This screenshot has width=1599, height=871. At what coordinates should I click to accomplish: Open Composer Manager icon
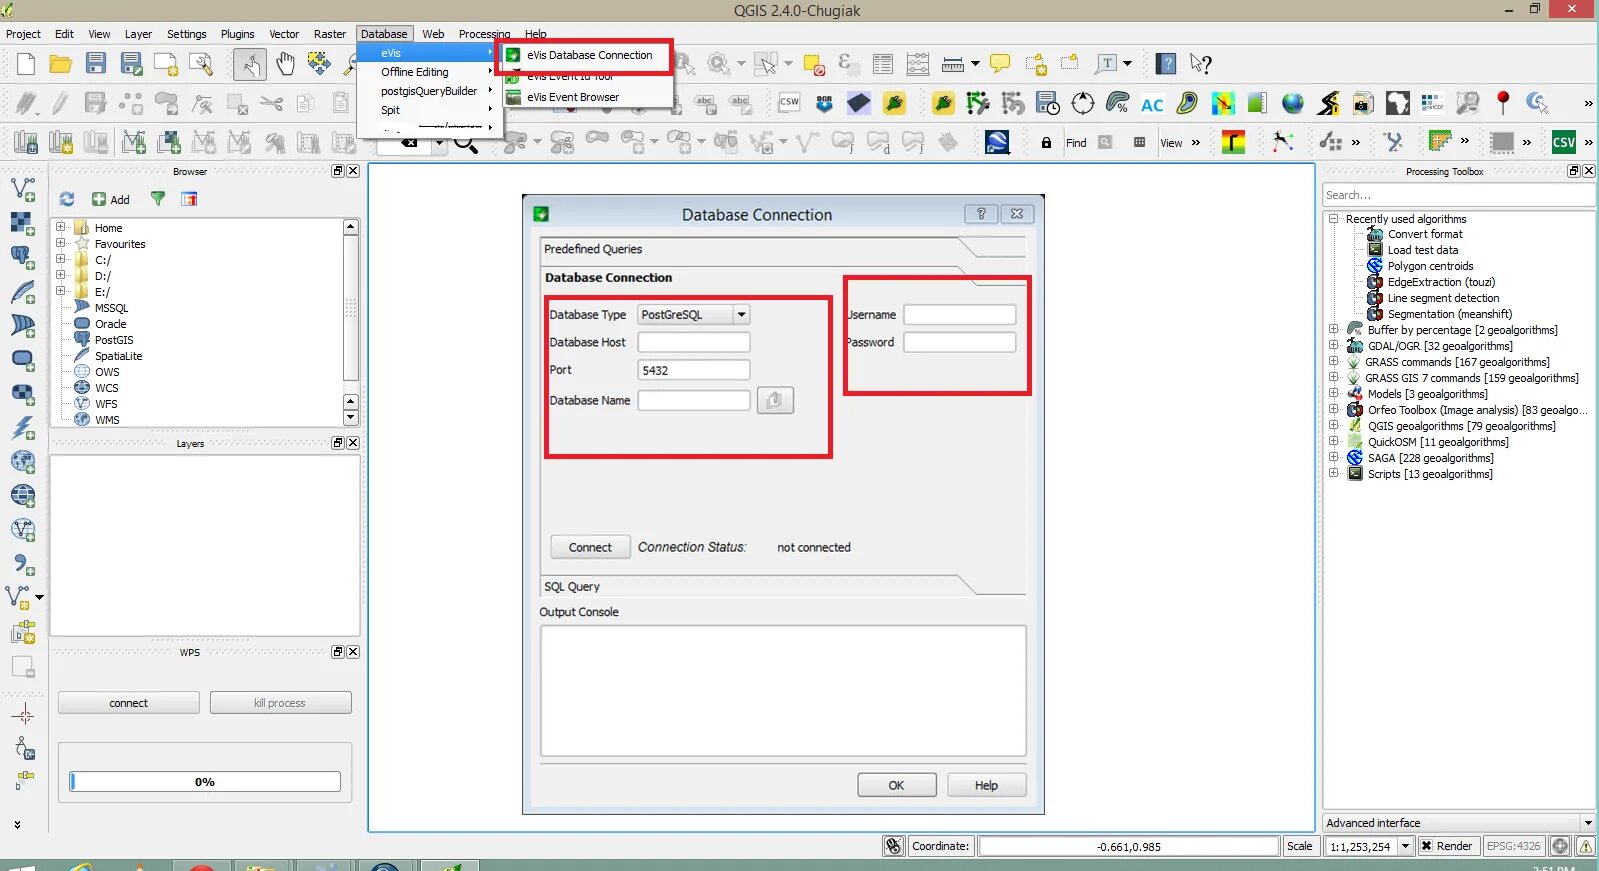click(201, 64)
